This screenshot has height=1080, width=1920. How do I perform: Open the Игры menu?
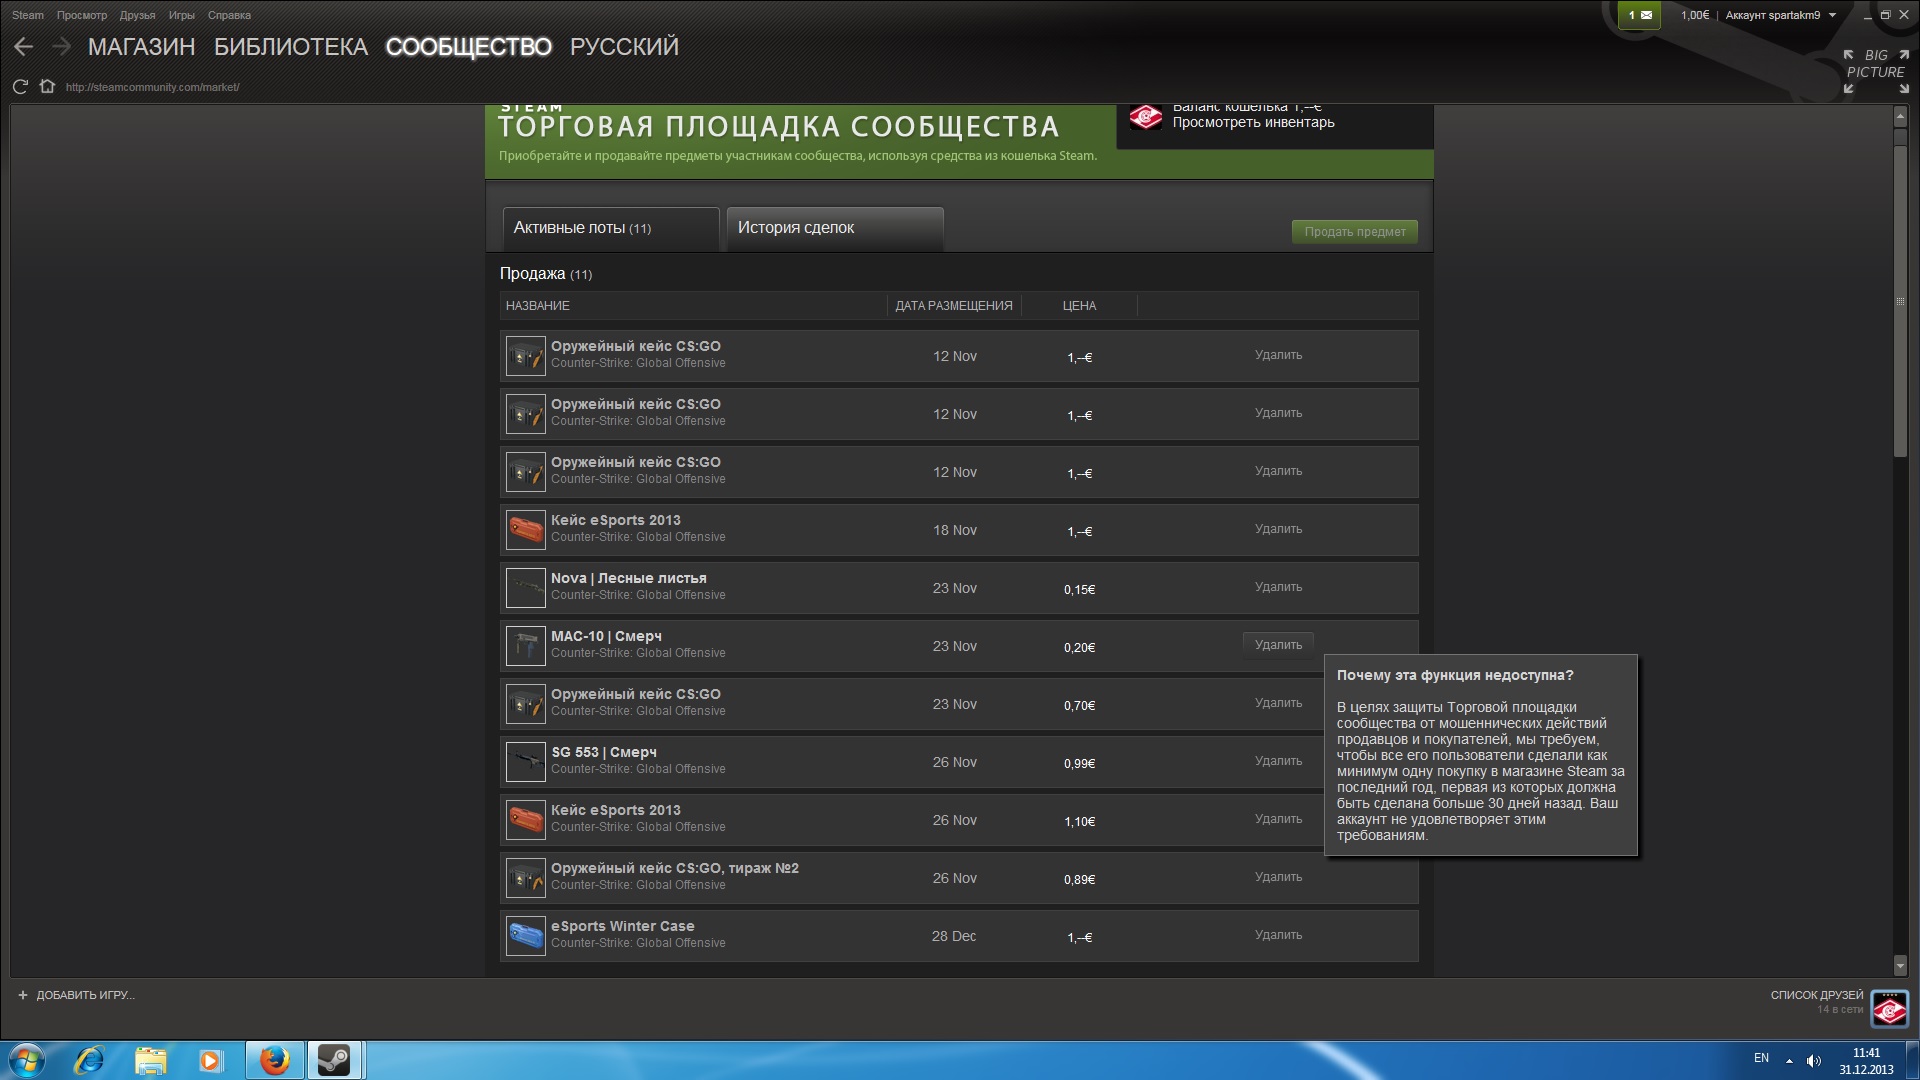pyautogui.click(x=182, y=15)
